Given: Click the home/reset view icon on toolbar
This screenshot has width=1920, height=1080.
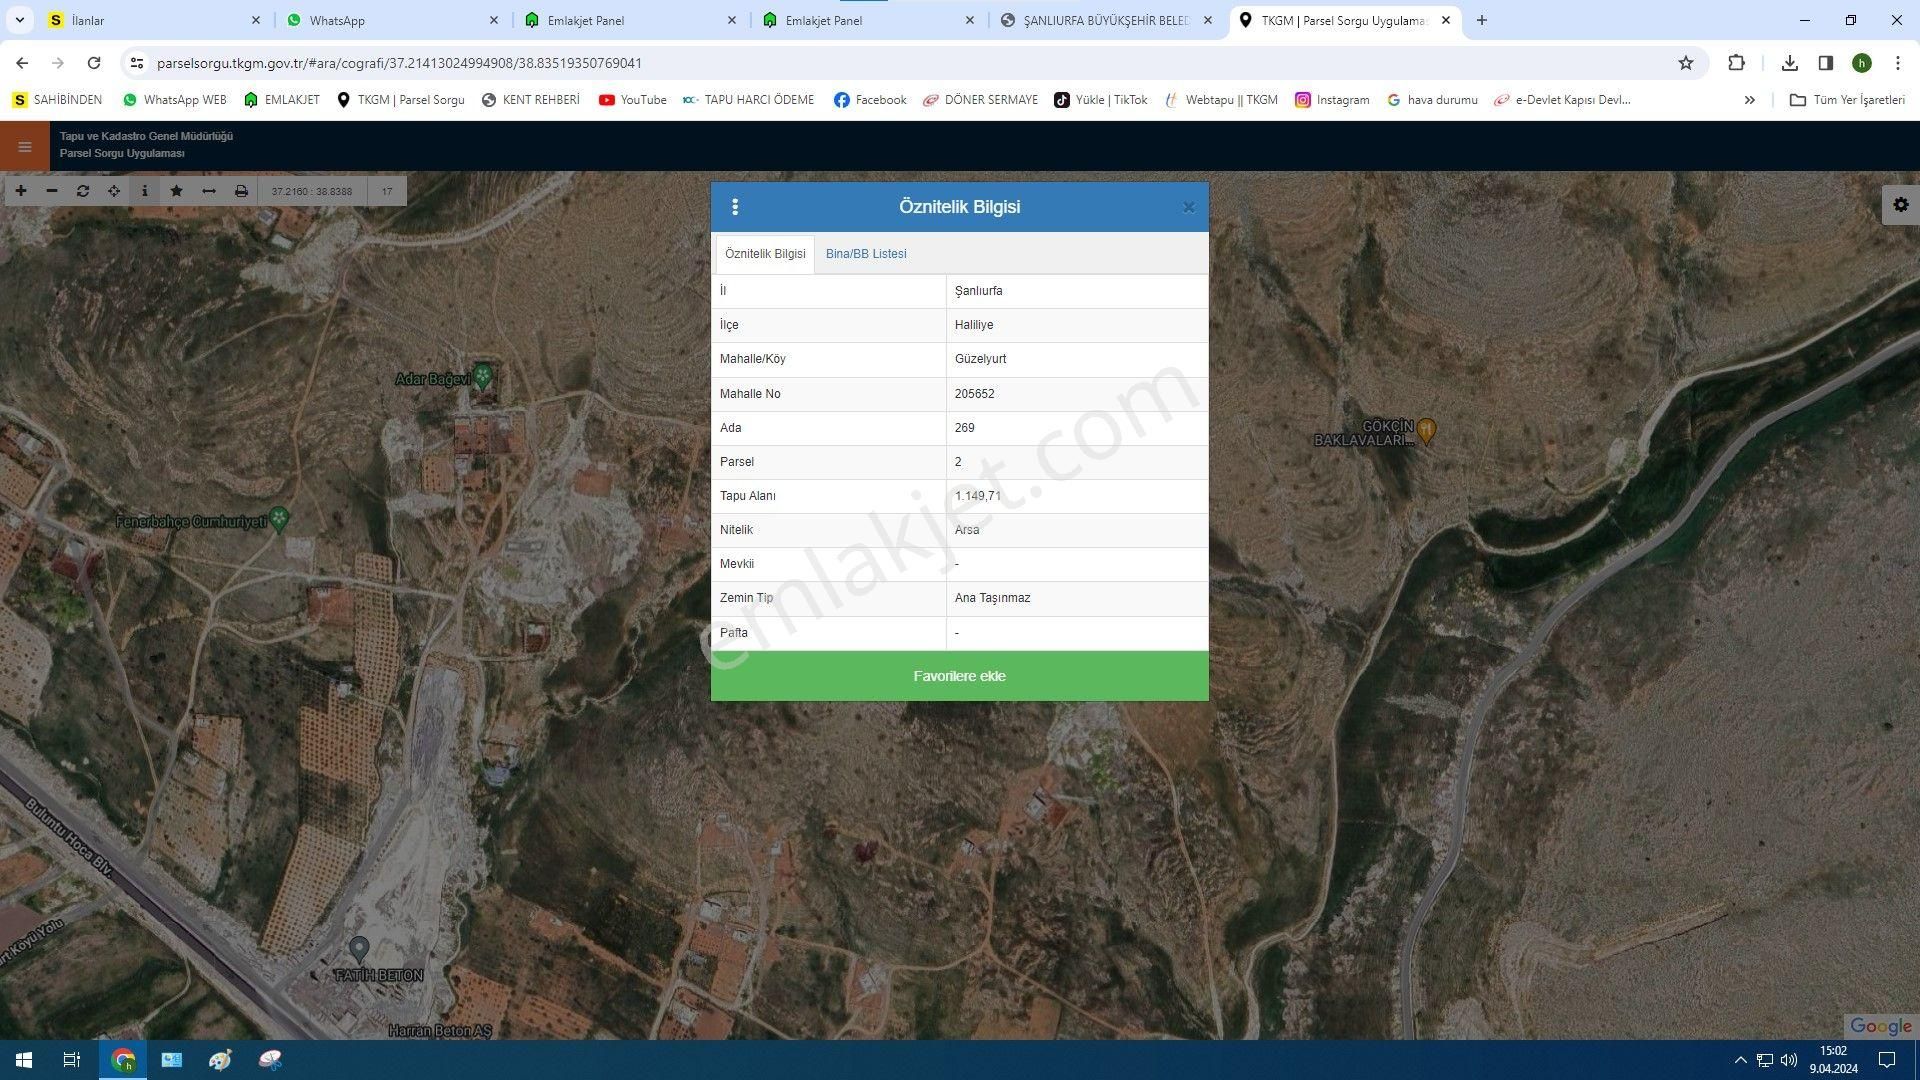Looking at the screenshot, I should pos(82,191).
